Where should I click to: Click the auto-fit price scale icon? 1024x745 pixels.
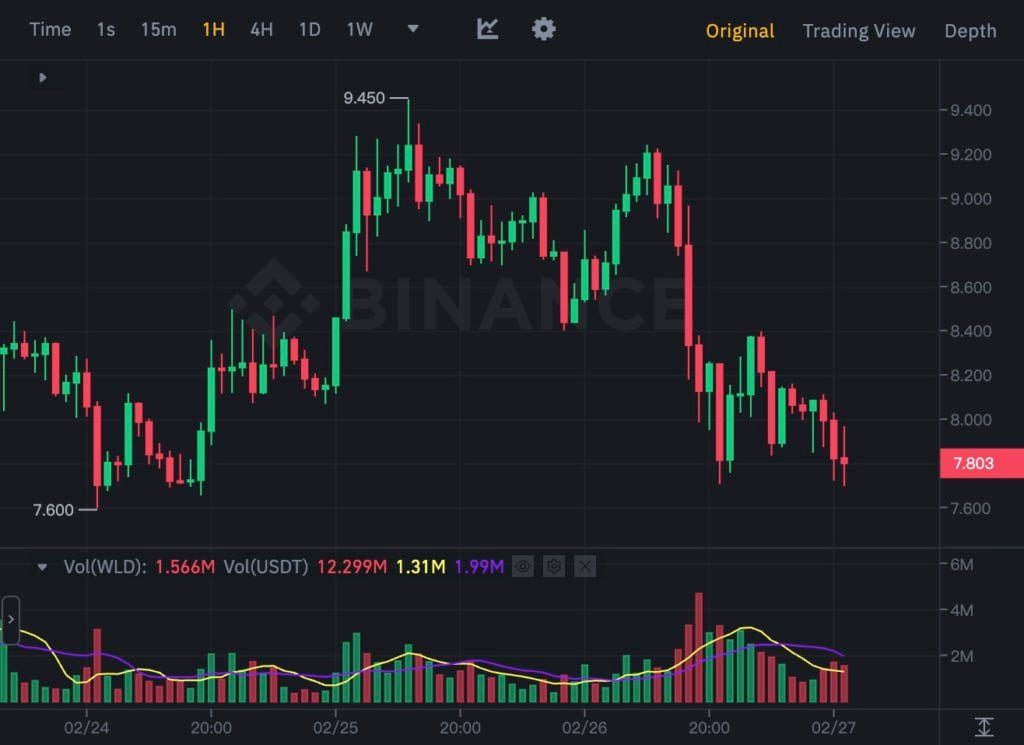[984, 727]
